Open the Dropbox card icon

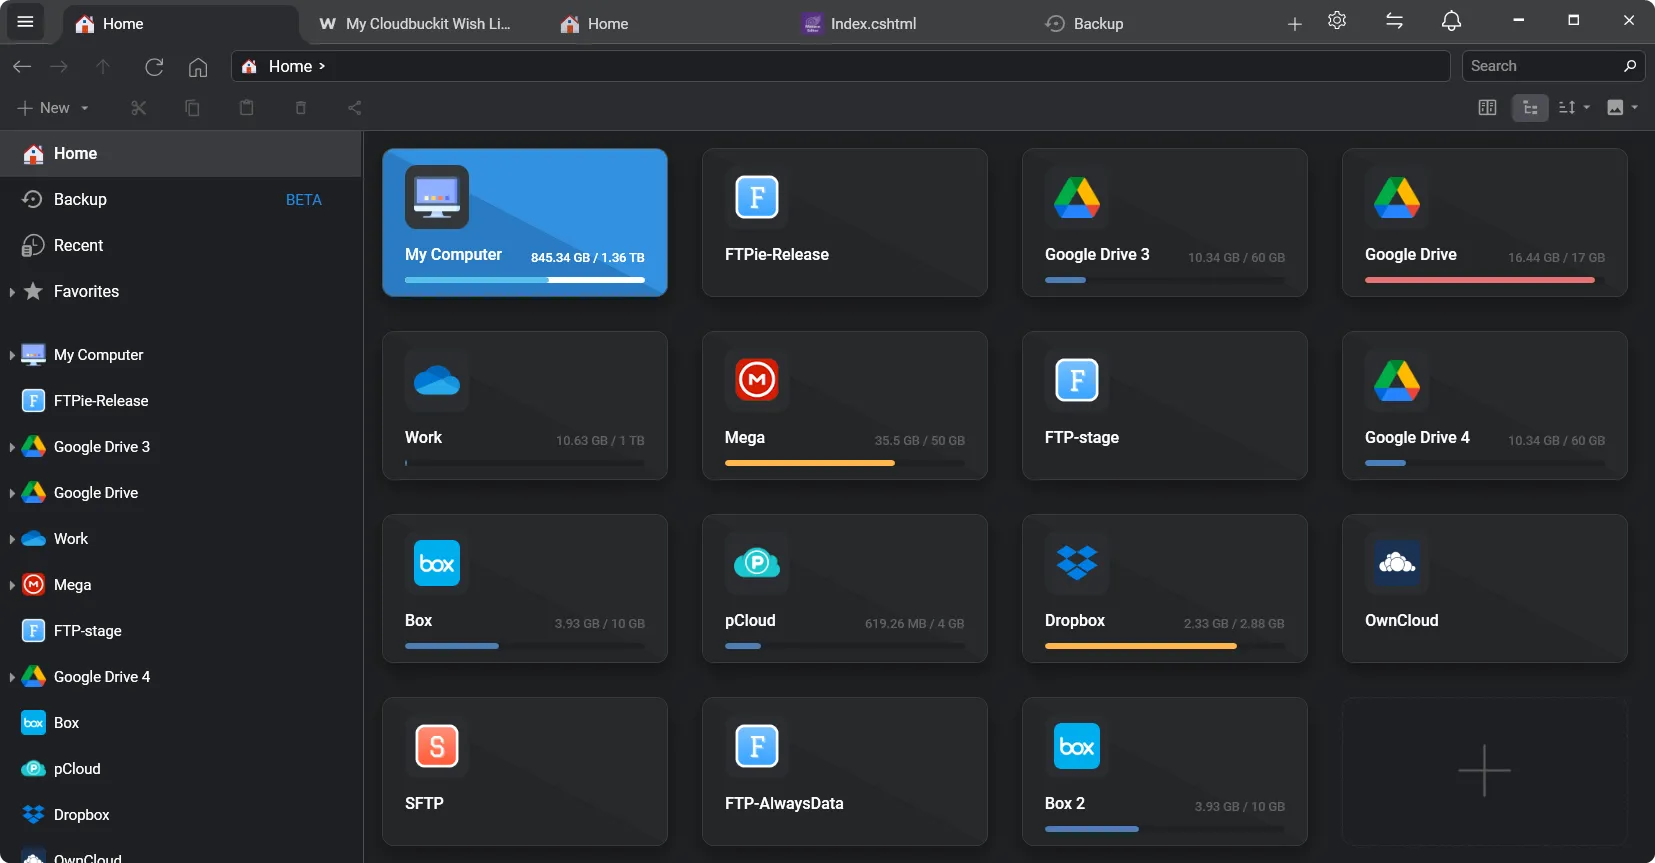(x=1077, y=563)
